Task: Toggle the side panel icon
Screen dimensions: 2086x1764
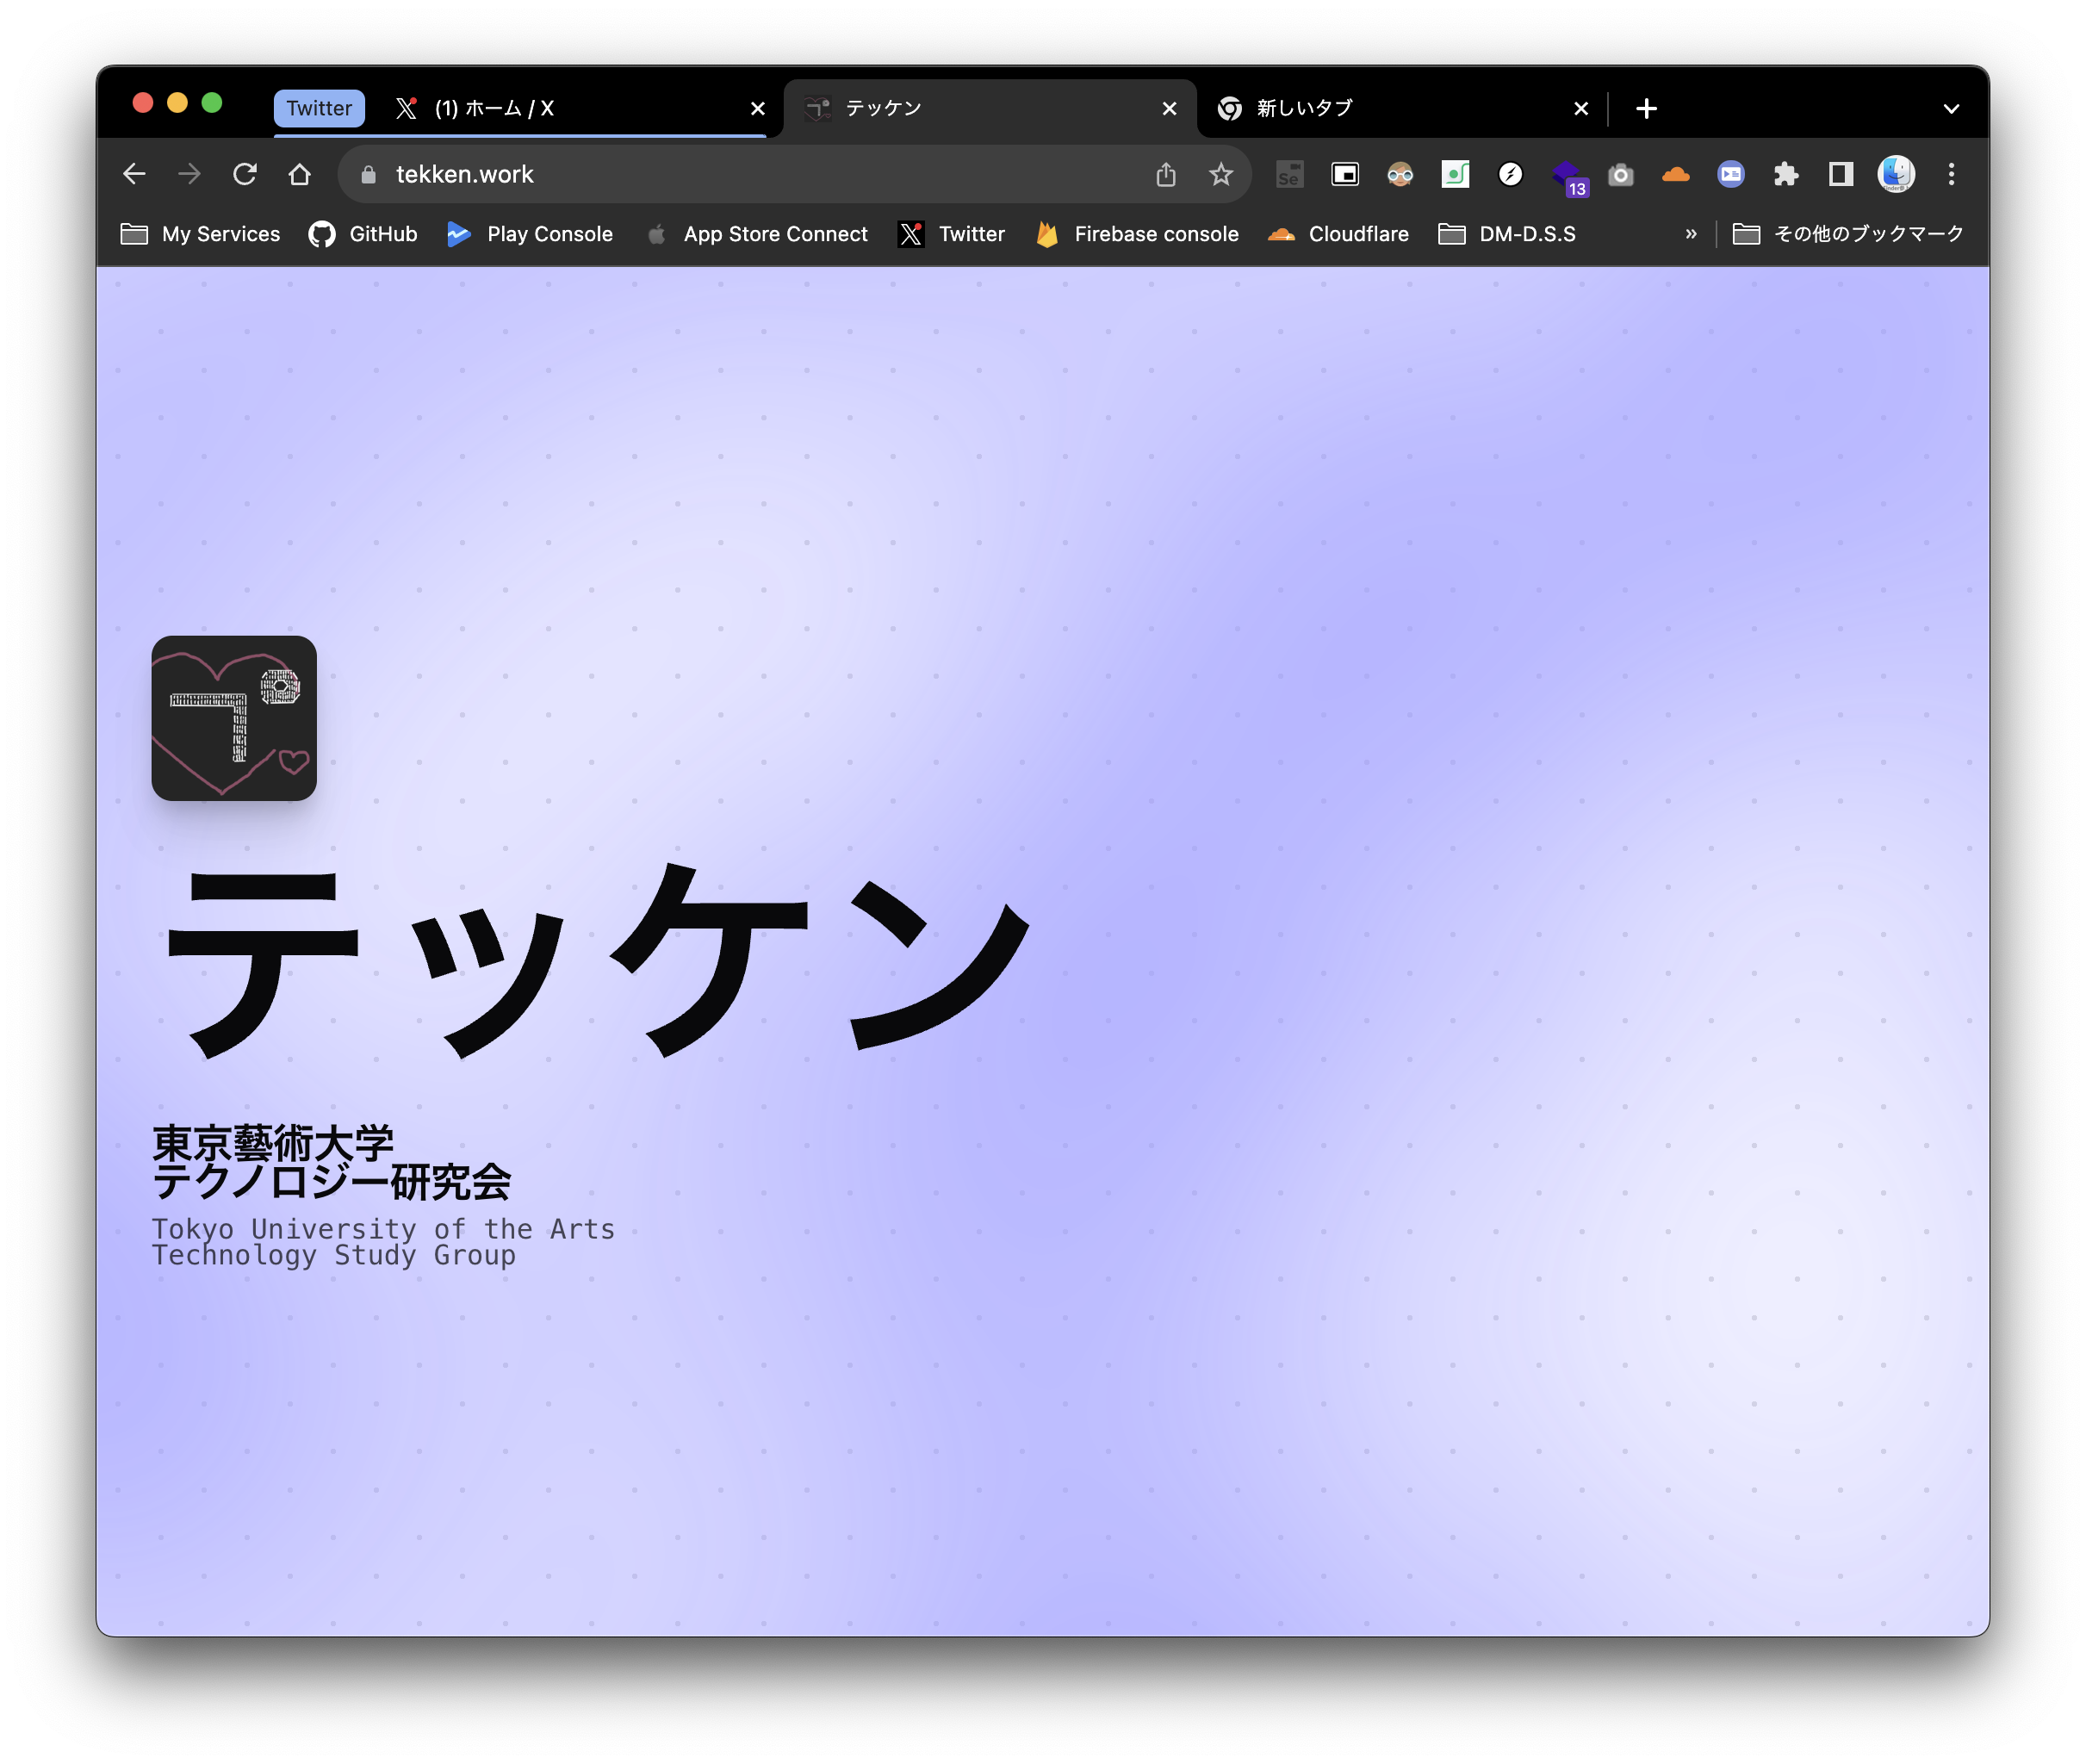Action: pos(1841,175)
